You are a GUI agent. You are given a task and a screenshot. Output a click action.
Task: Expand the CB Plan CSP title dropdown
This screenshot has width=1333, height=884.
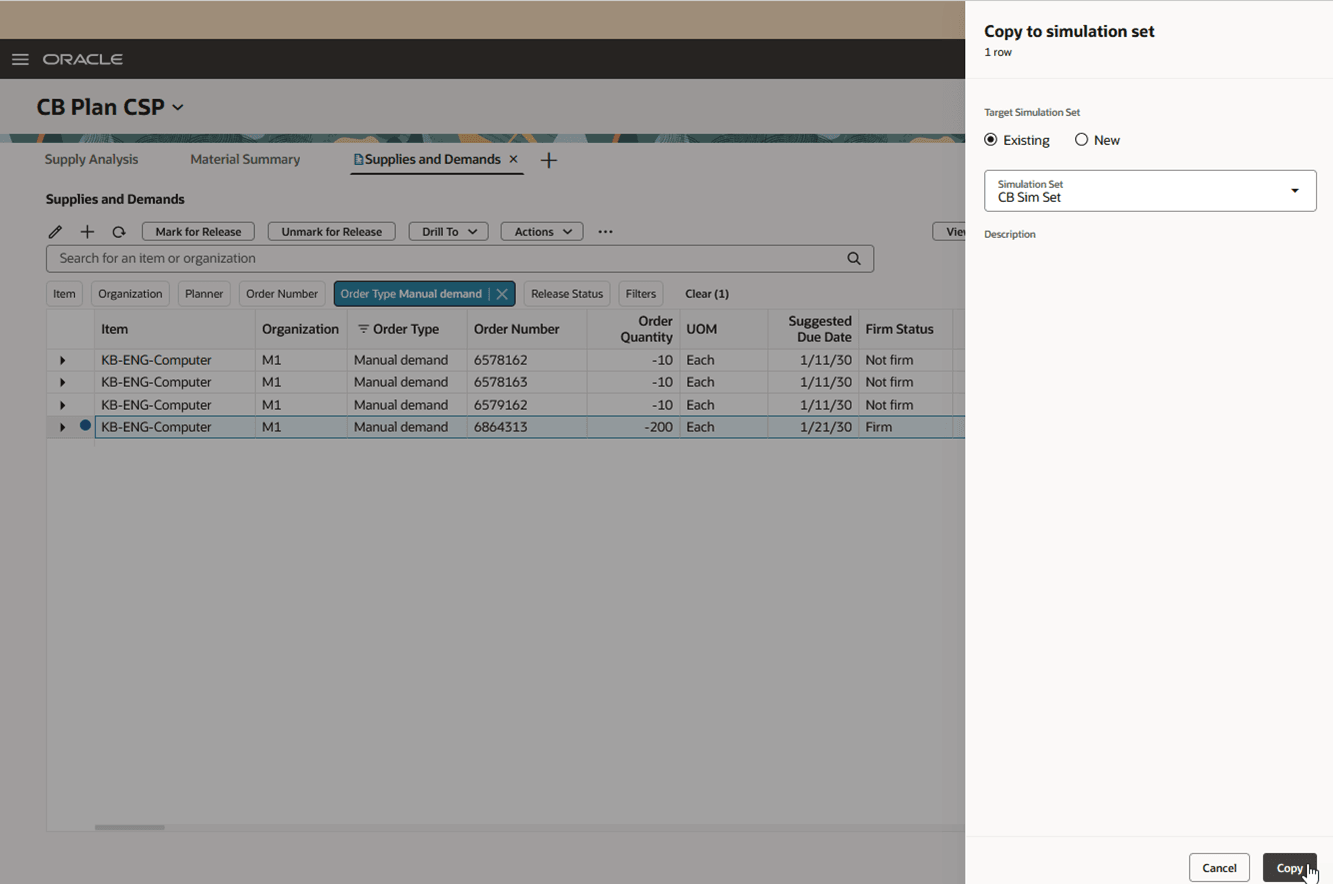(x=178, y=107)
